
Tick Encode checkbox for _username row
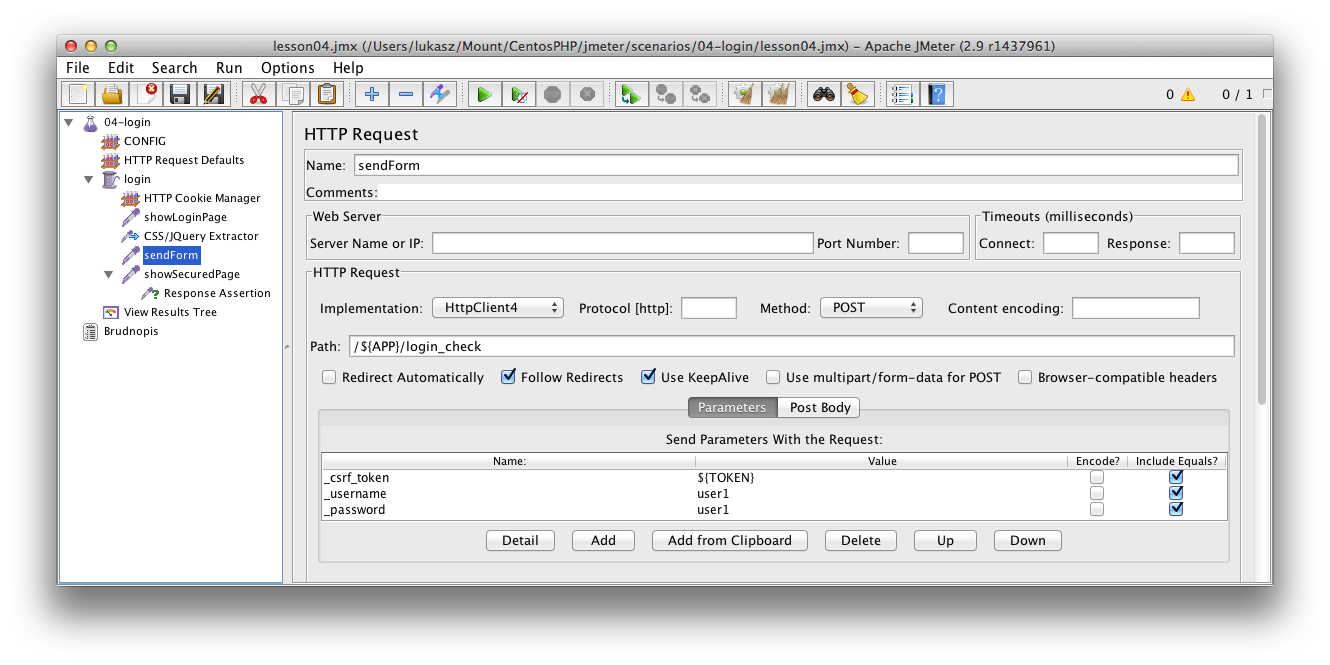1097,494
